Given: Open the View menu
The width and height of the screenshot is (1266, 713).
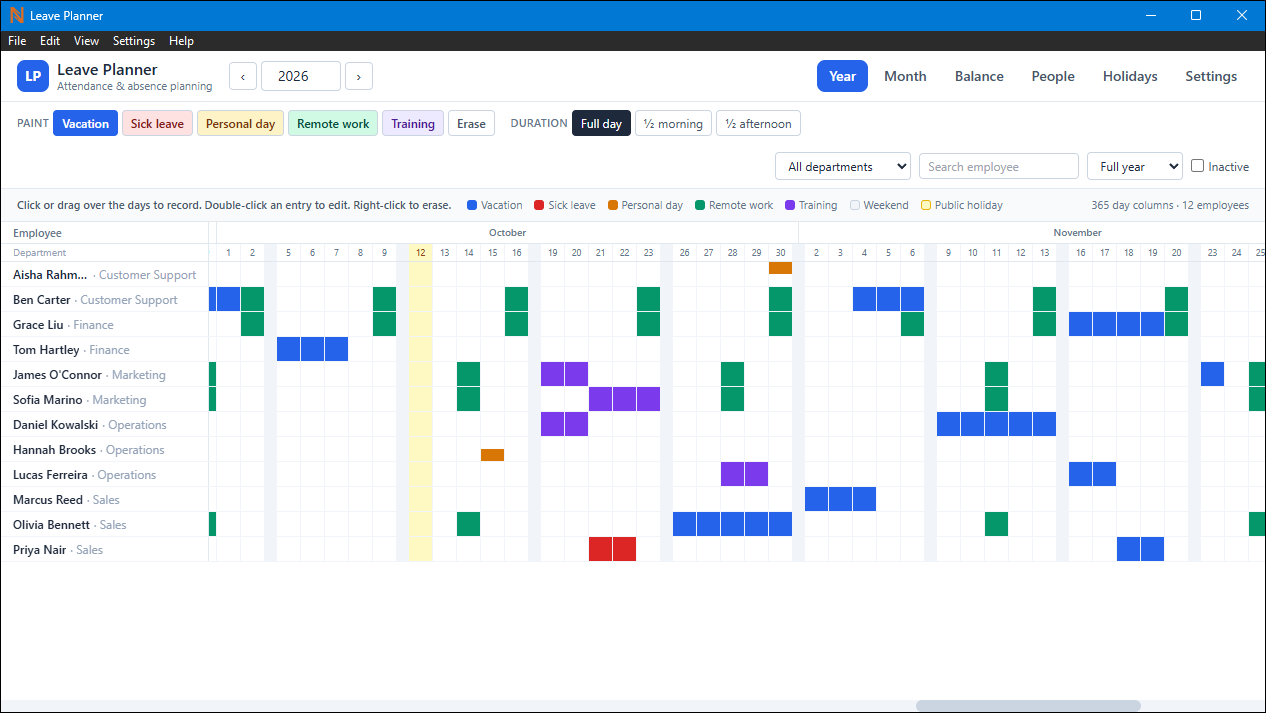Looking at the screenshot, I should click(x=87, y=41).
